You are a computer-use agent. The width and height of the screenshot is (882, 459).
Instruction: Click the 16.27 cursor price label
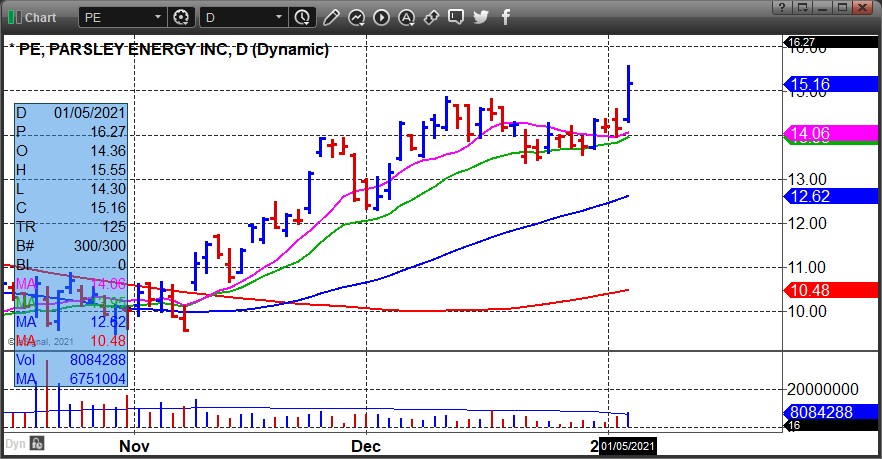tap(830, 42)
